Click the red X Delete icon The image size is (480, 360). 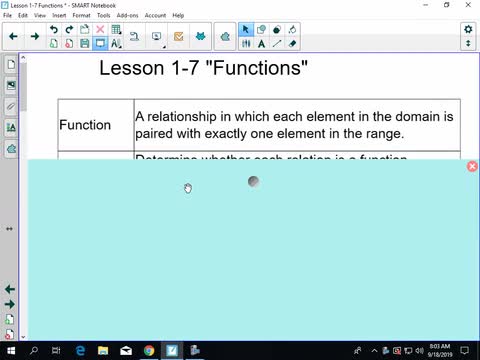pyautogui.click(x=100, y=29)
